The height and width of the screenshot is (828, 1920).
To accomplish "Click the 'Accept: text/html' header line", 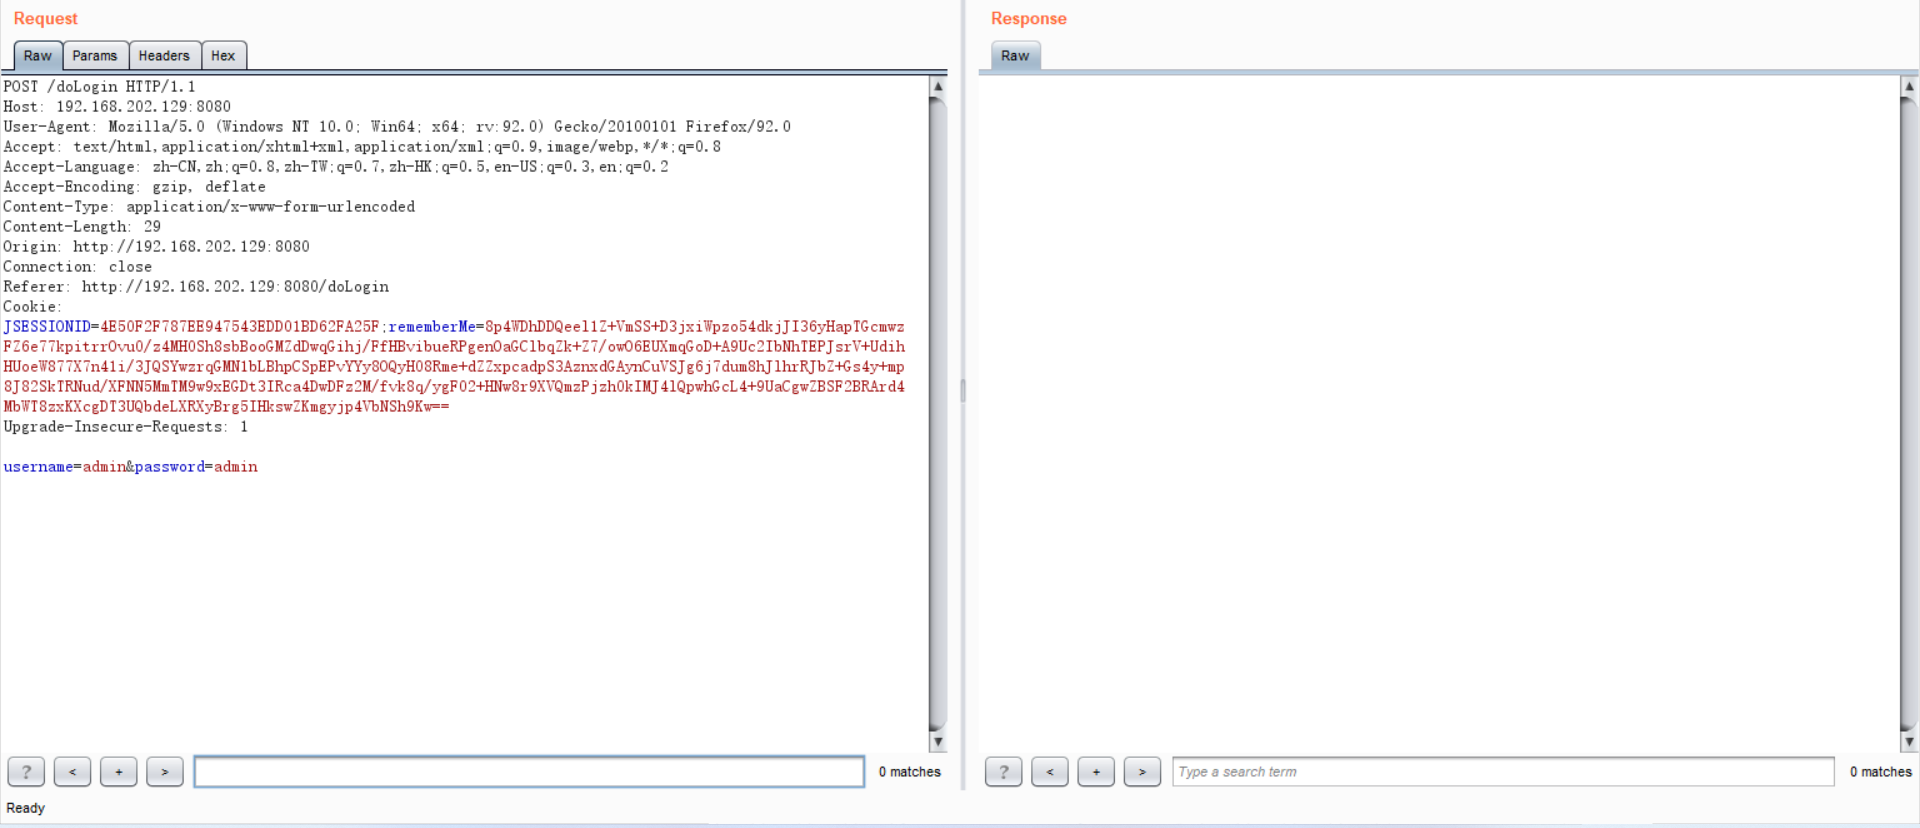I will point(362,147).
